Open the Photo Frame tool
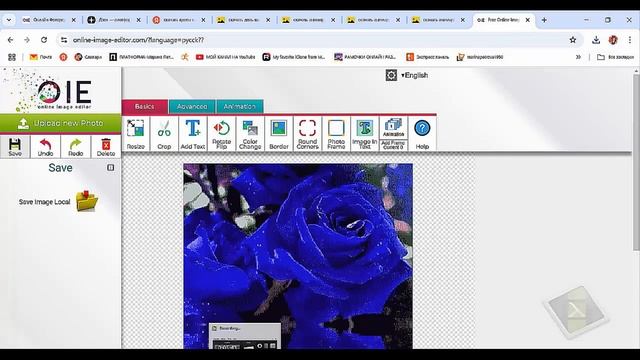 336,134
